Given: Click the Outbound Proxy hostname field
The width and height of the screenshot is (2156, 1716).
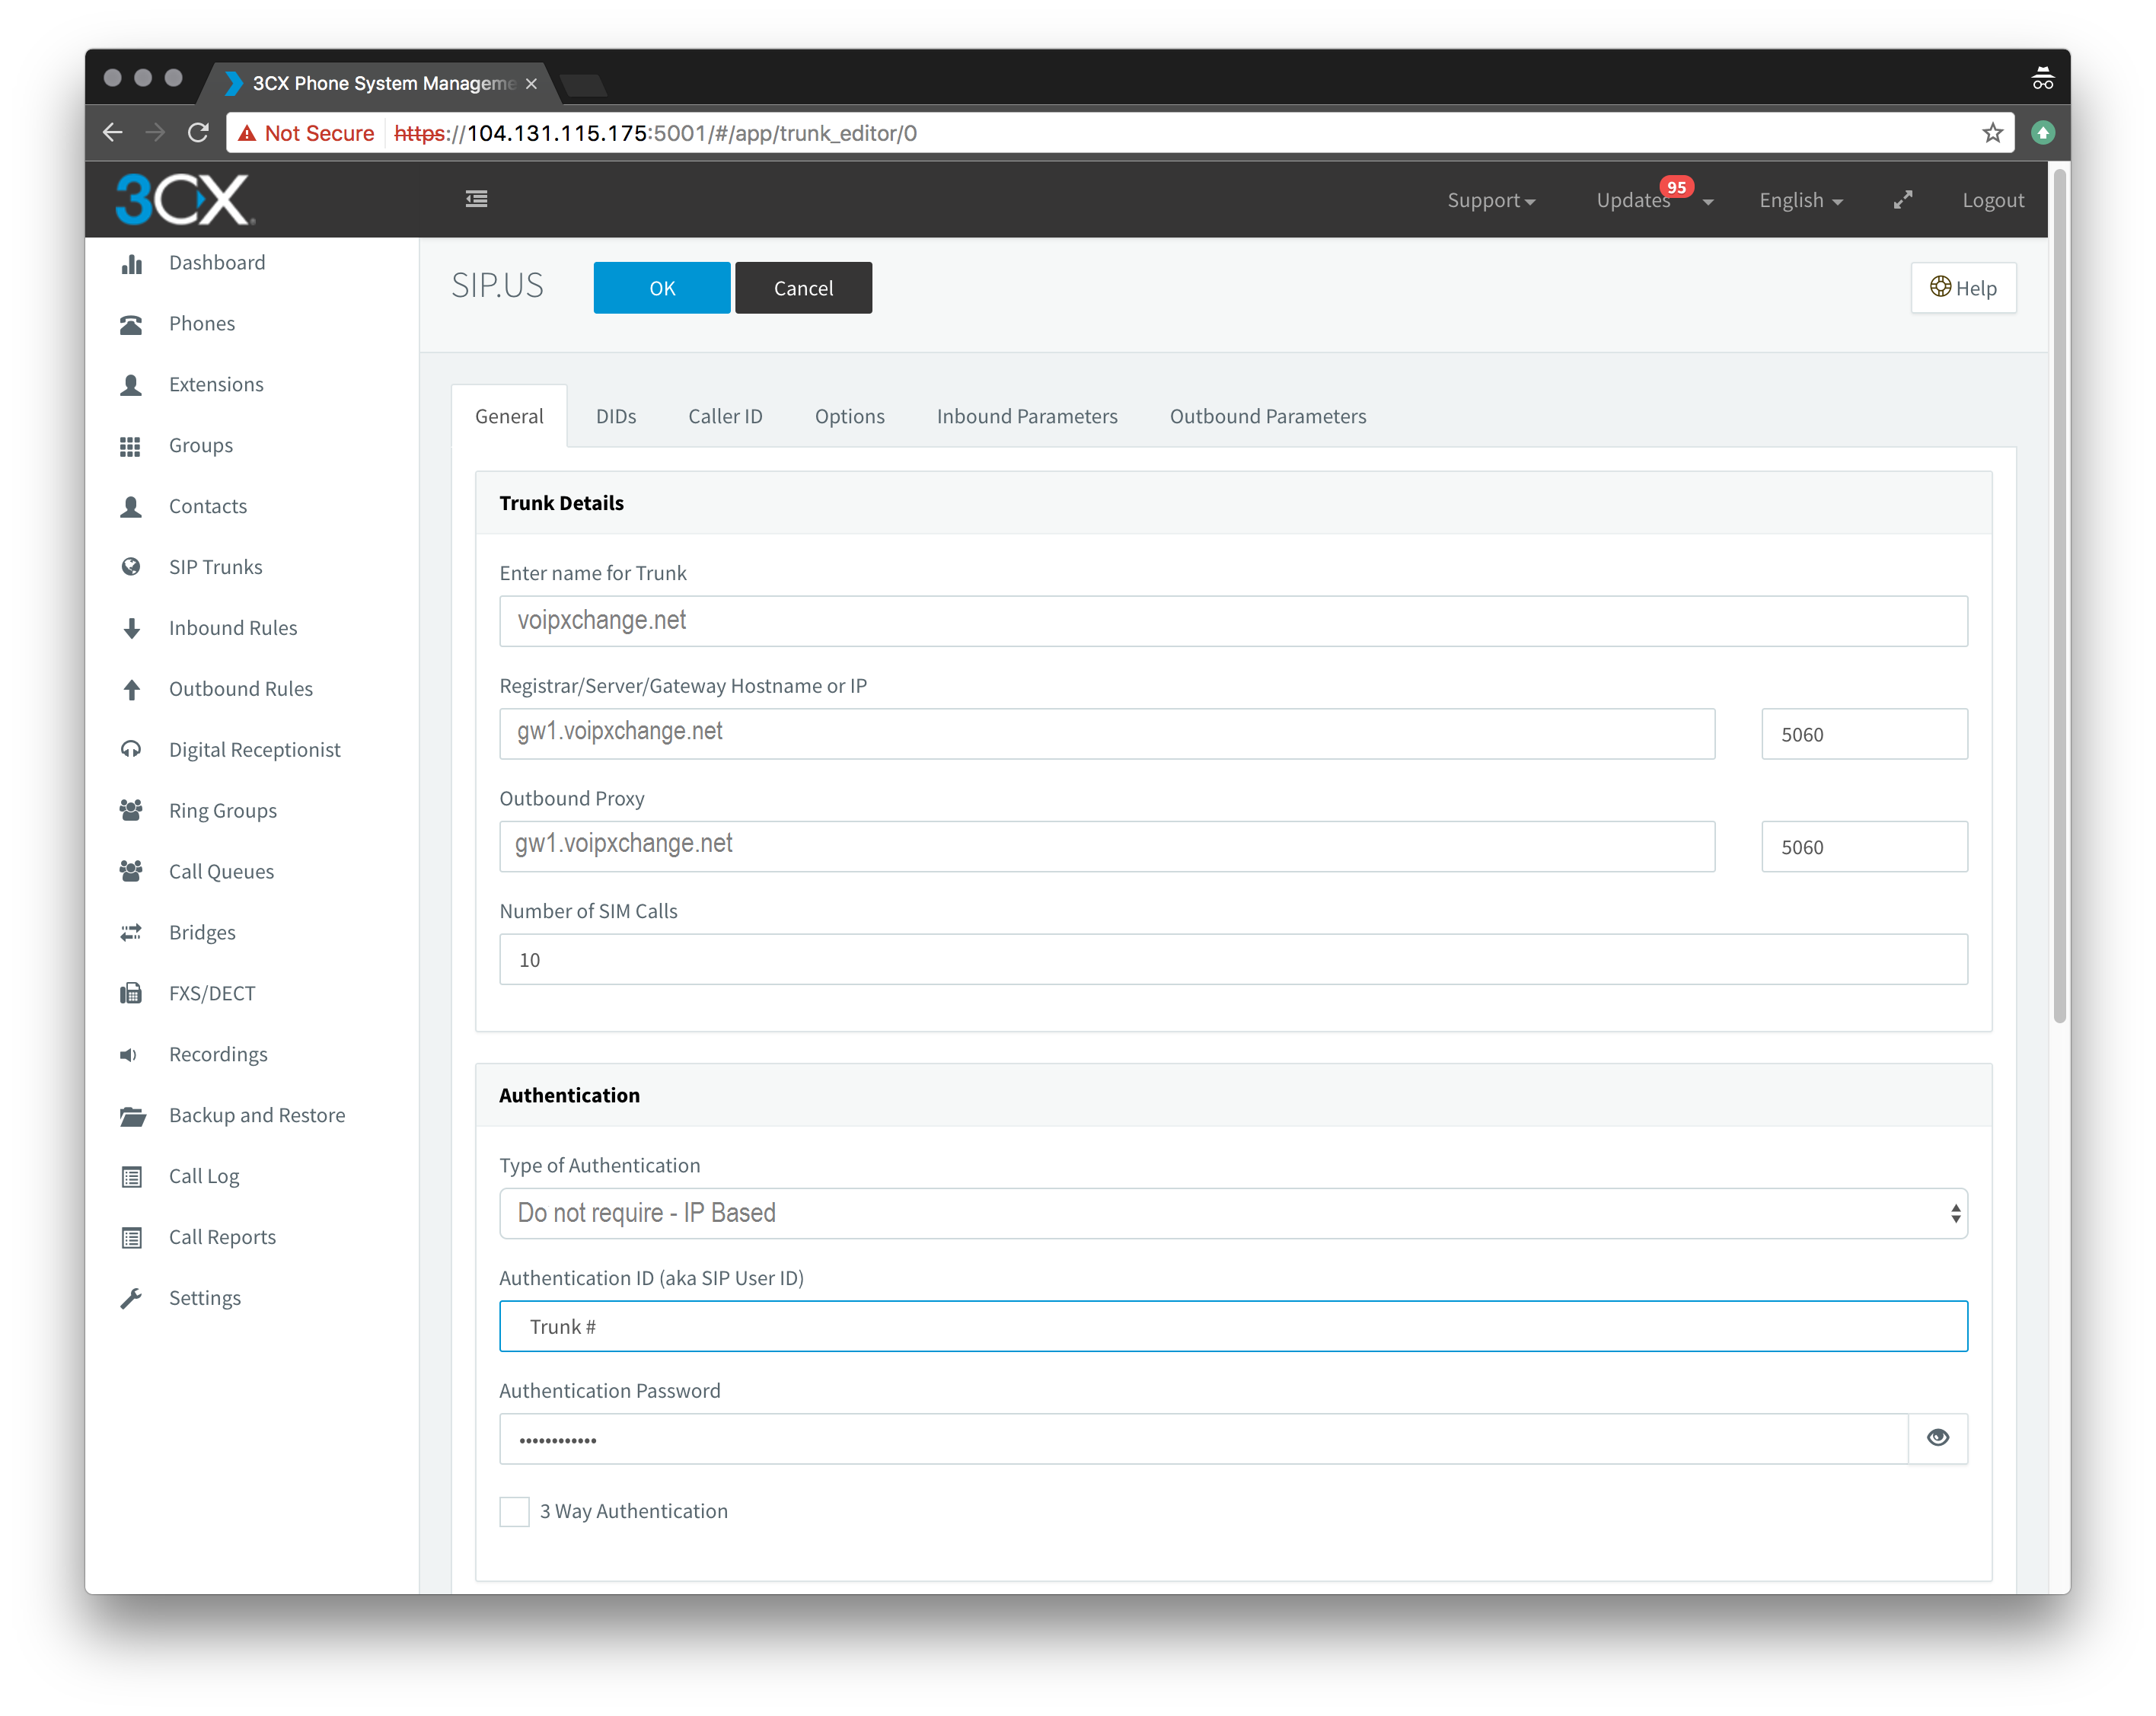Looking at the screenshot, I should (x=1107, y=847).
